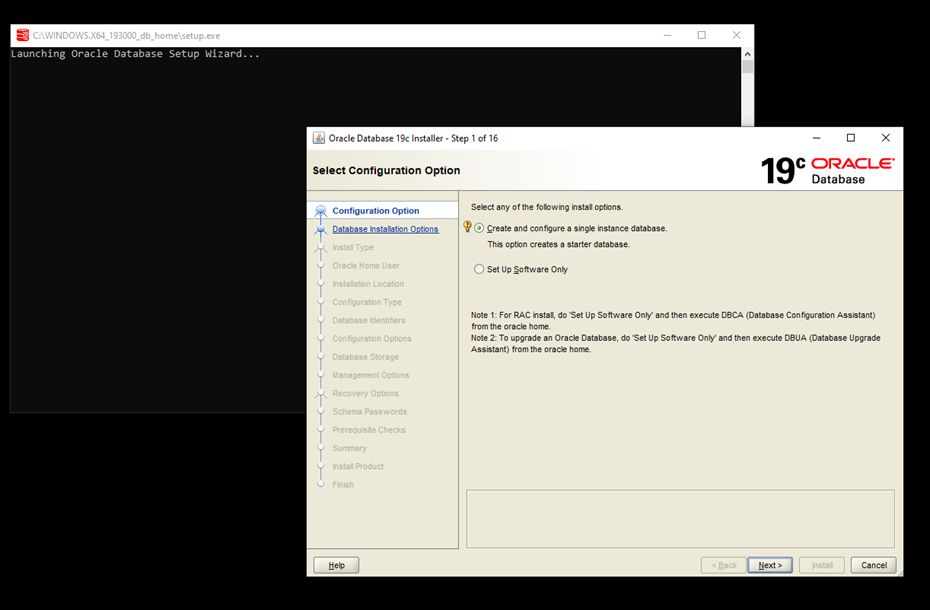Screen dimensions: 930x610
Task: Click the Java icon in the Oracle Installer title bar
Action: (319, 138)
